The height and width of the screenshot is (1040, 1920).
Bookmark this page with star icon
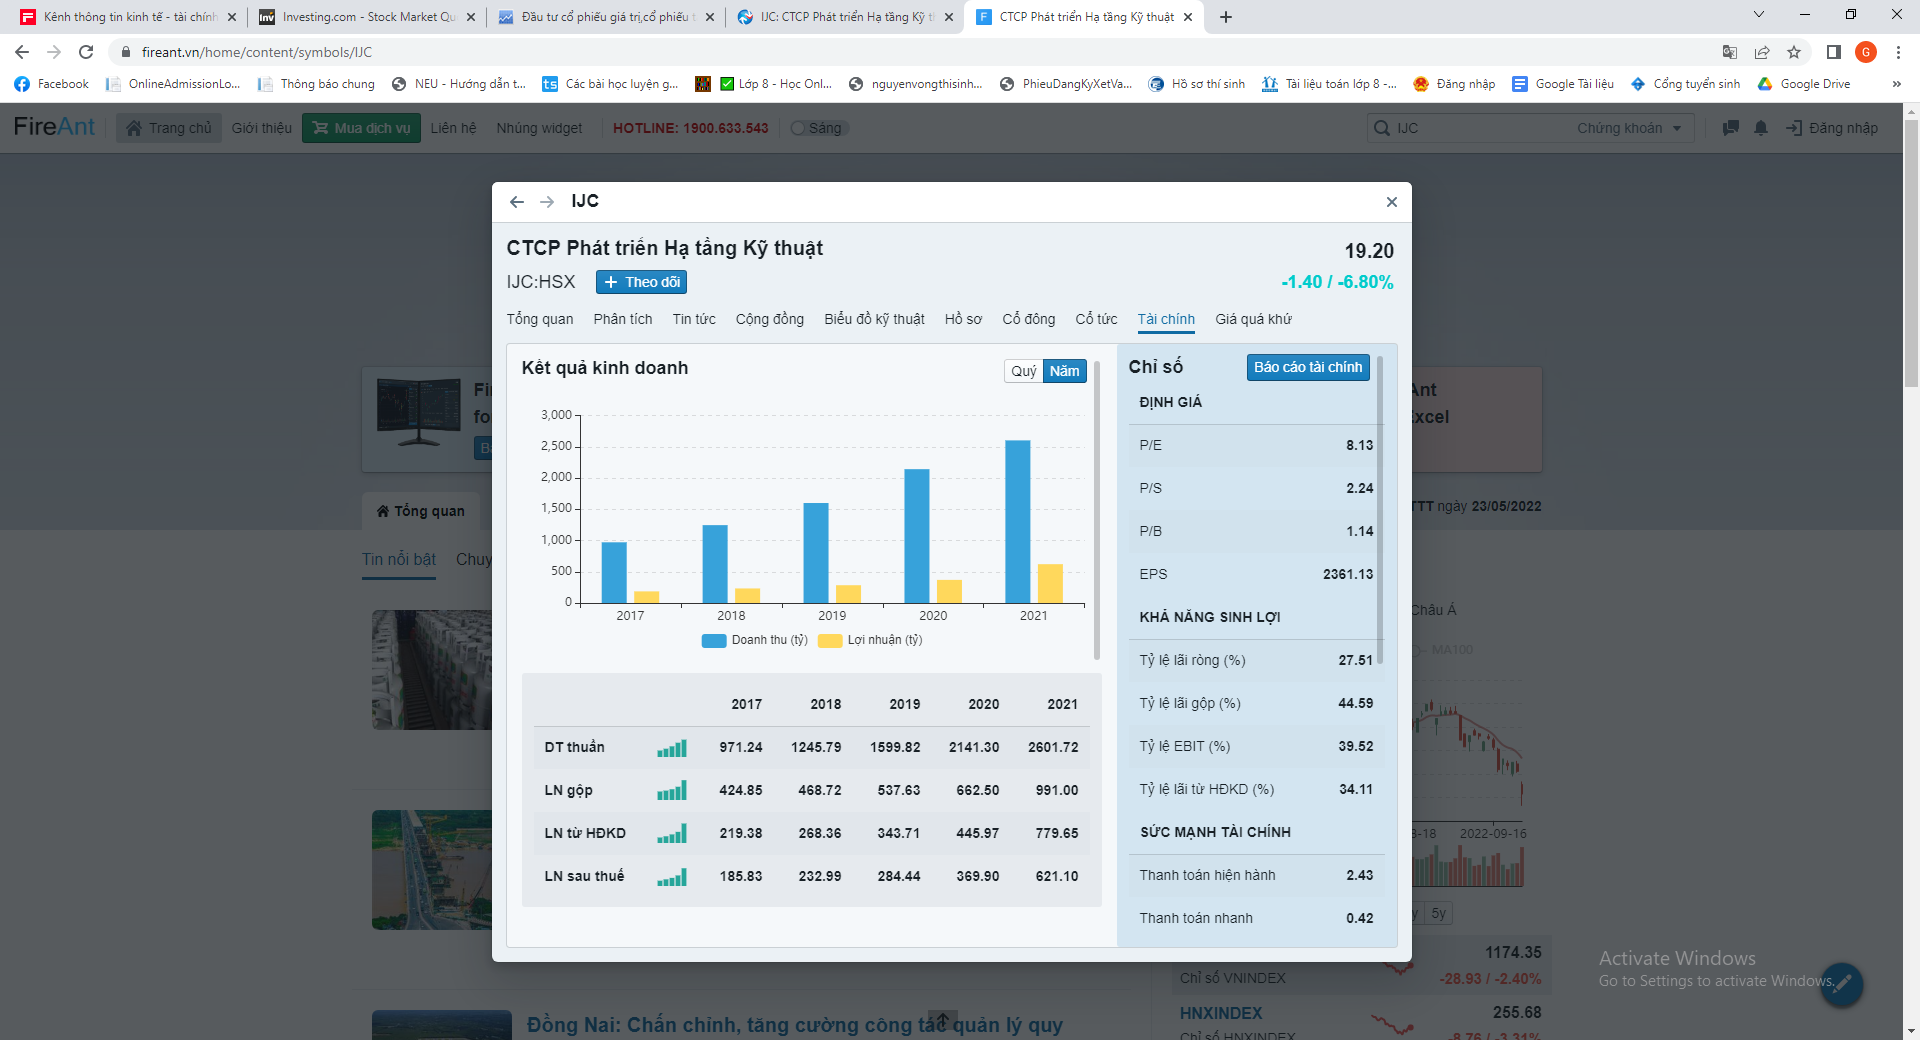pos(1794,52)
